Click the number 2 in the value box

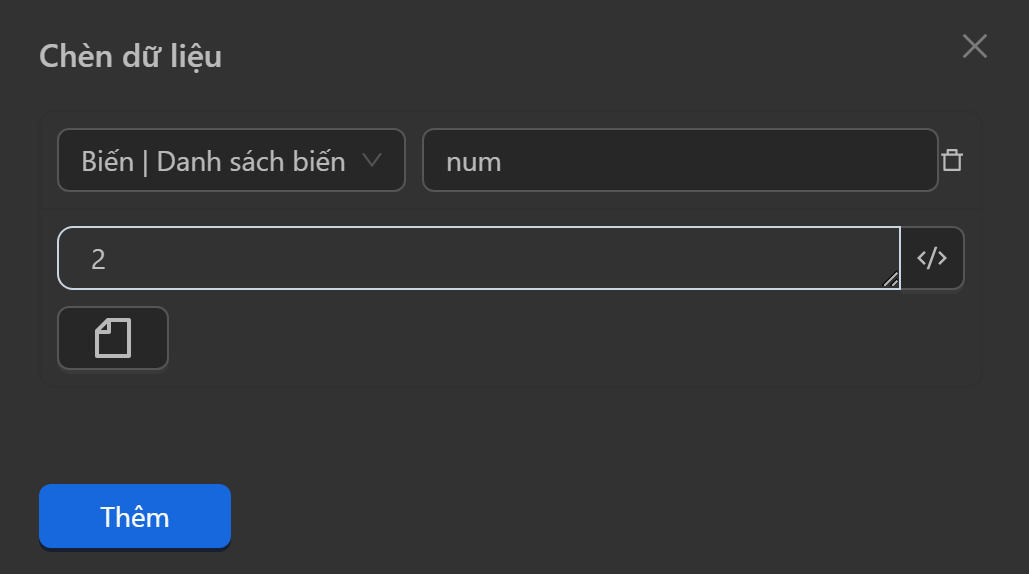point(98,259)
